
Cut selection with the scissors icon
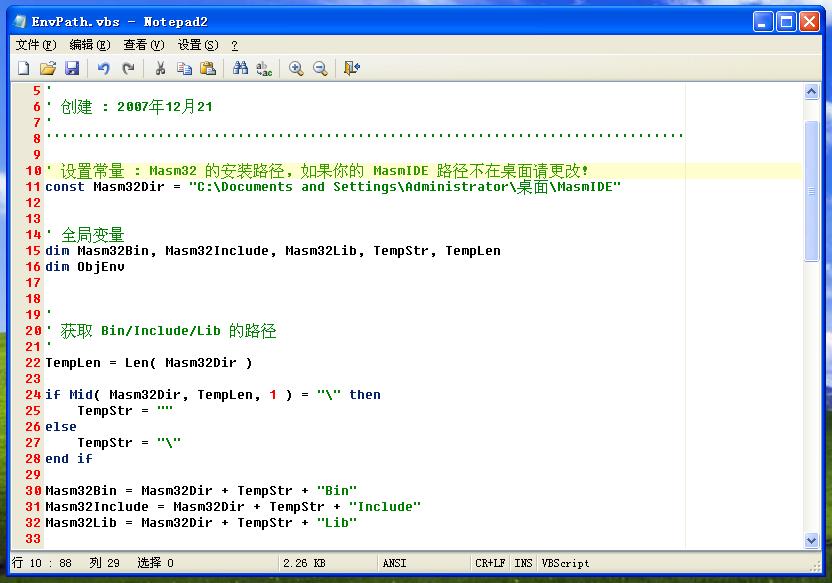pyautogui.click(x=160, y=68)
